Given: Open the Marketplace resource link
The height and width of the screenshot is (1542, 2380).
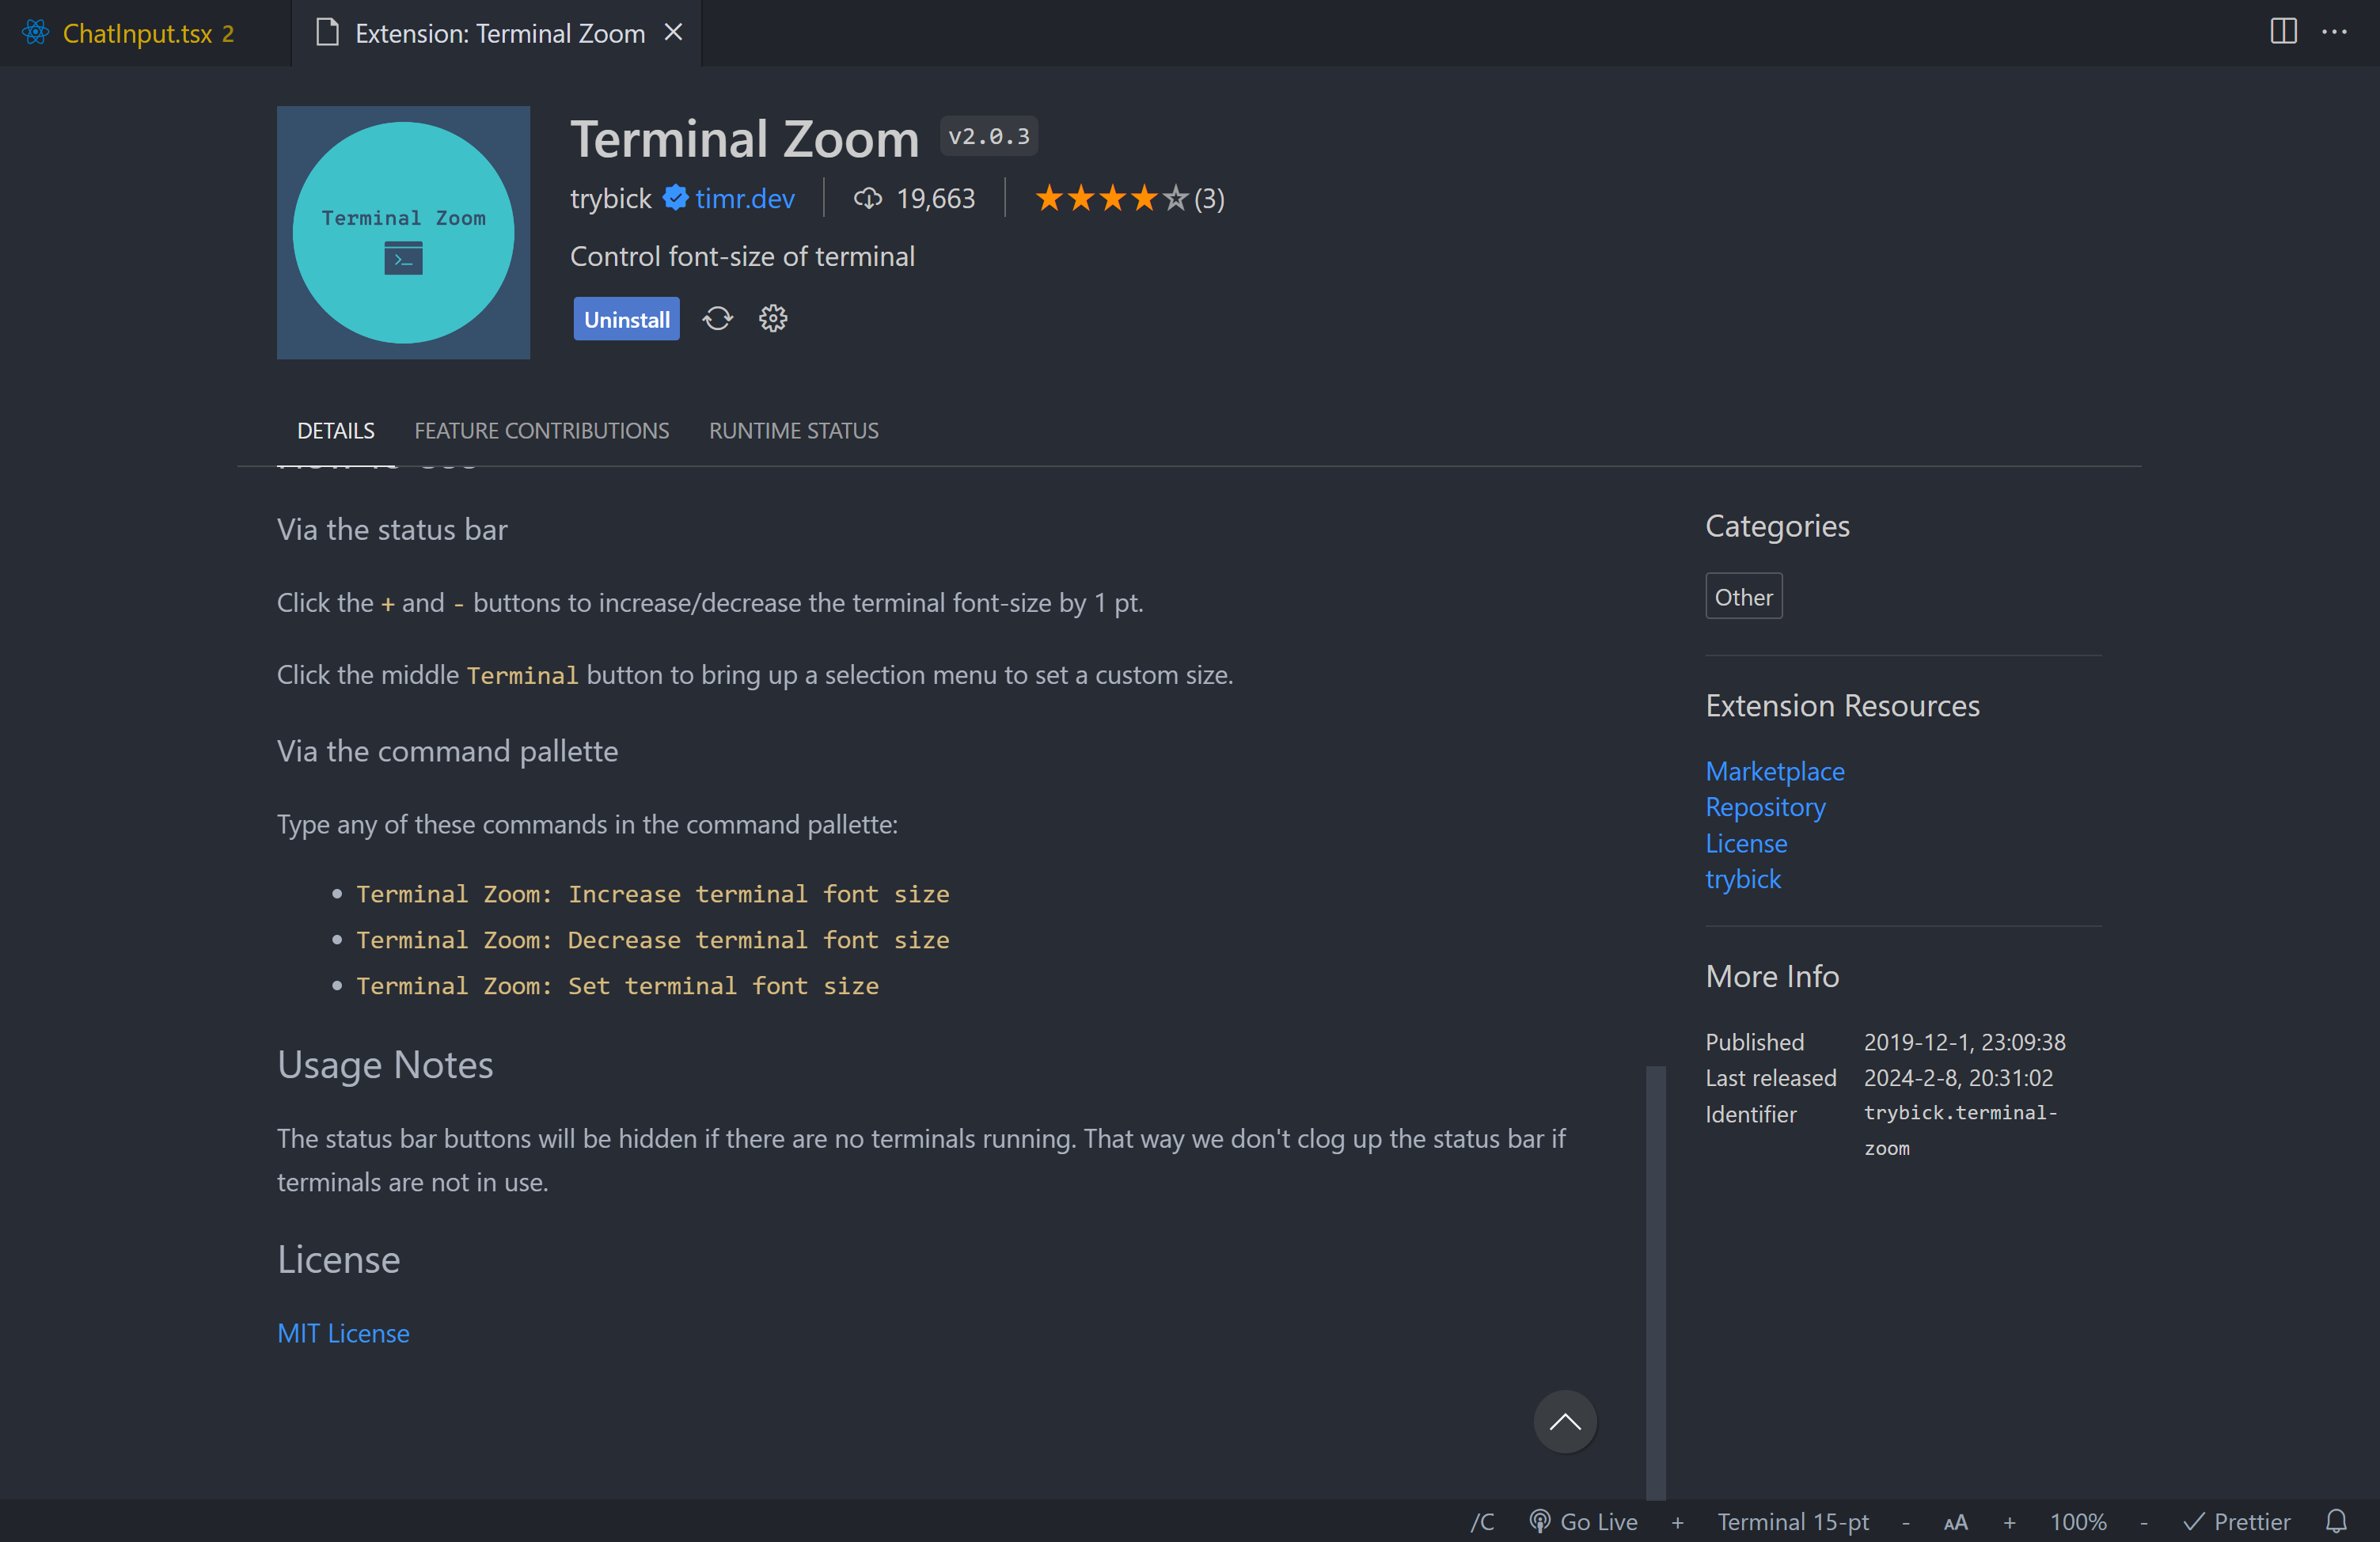Looking at the screenshot, I should tap(1774, 771).
